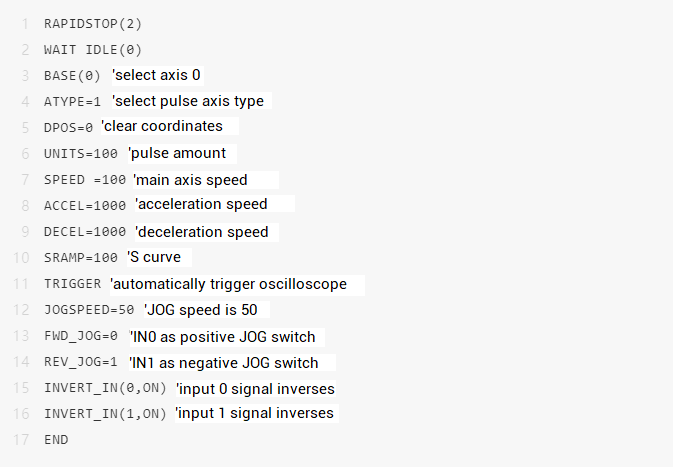Place cursor on WAIT IDLE(0) line
The width and height of the screenshot is (673, 467).
tap(93, 49)
